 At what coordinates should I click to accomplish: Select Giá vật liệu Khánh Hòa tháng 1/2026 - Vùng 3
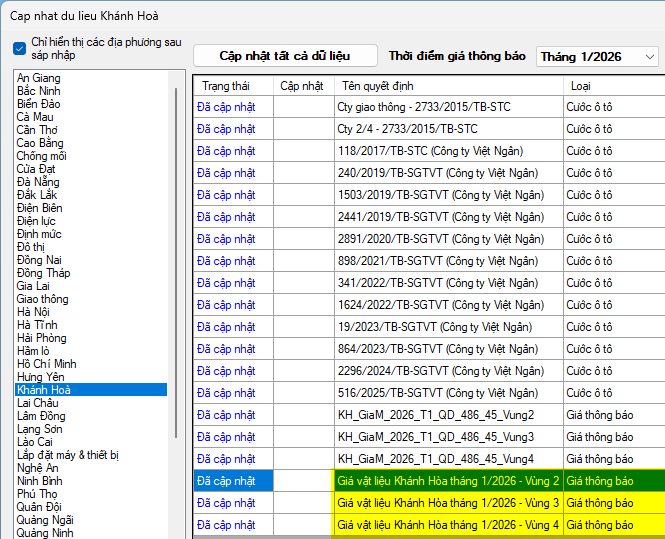coord(448,503)
